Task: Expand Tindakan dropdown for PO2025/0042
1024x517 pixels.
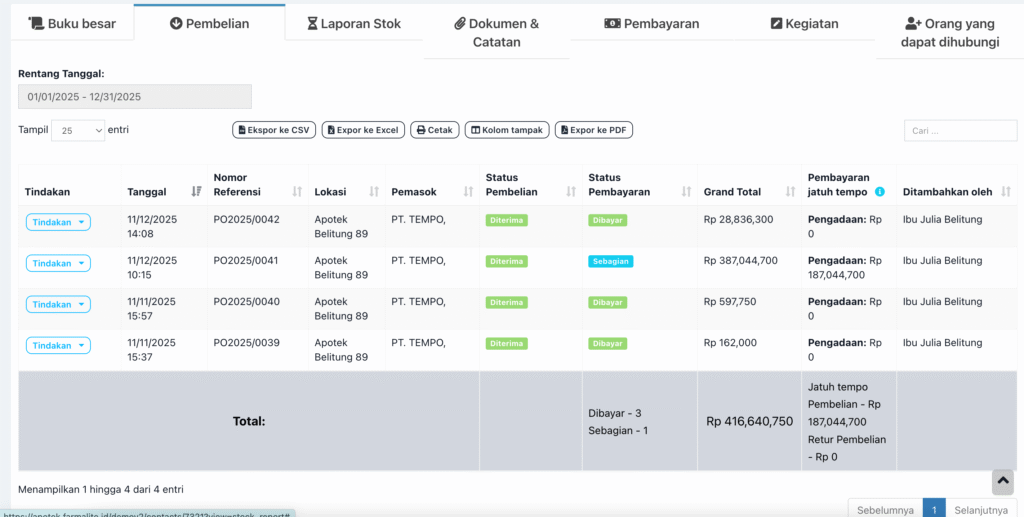Action: click(x=58, y=222)
